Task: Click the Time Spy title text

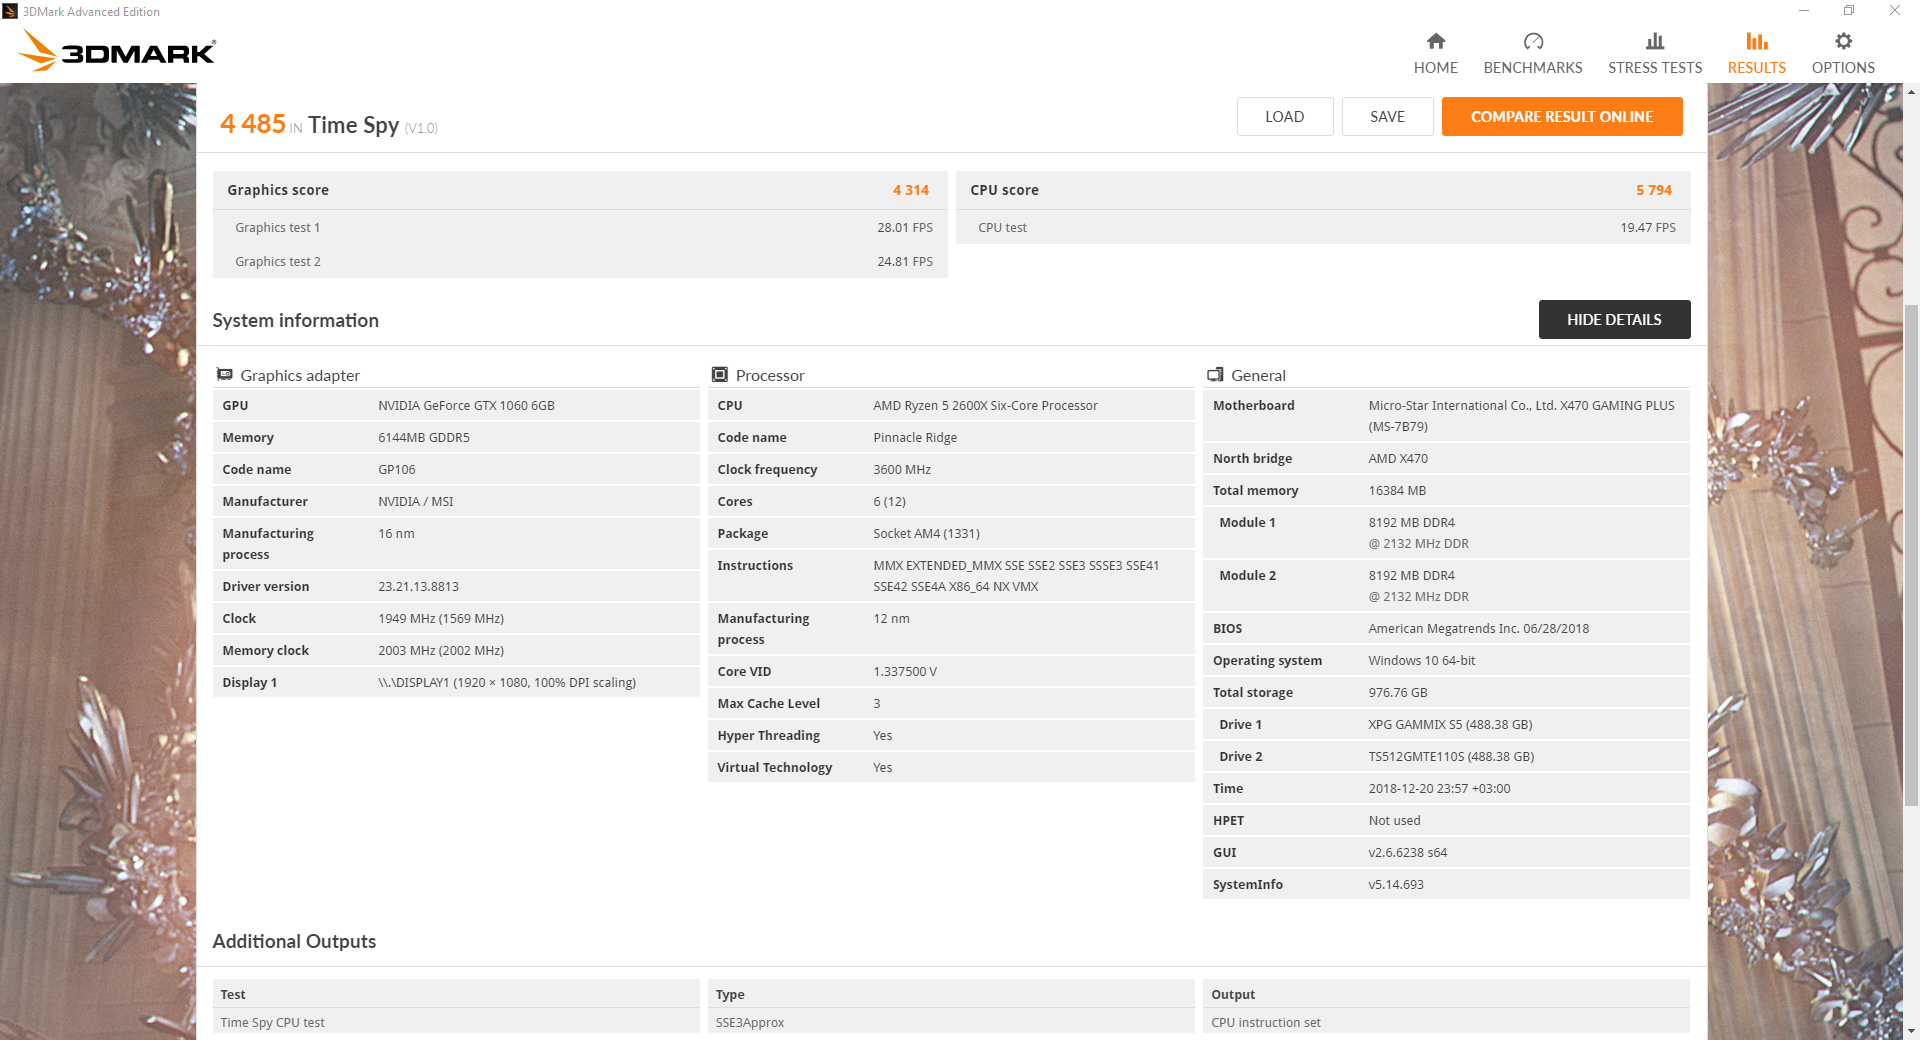Action: tap(353, 125)
